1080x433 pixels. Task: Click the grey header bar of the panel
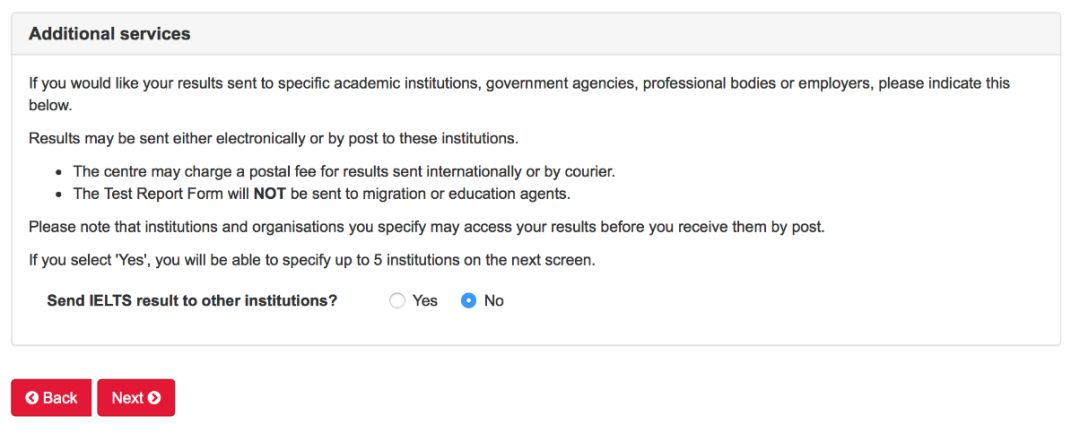536,34
